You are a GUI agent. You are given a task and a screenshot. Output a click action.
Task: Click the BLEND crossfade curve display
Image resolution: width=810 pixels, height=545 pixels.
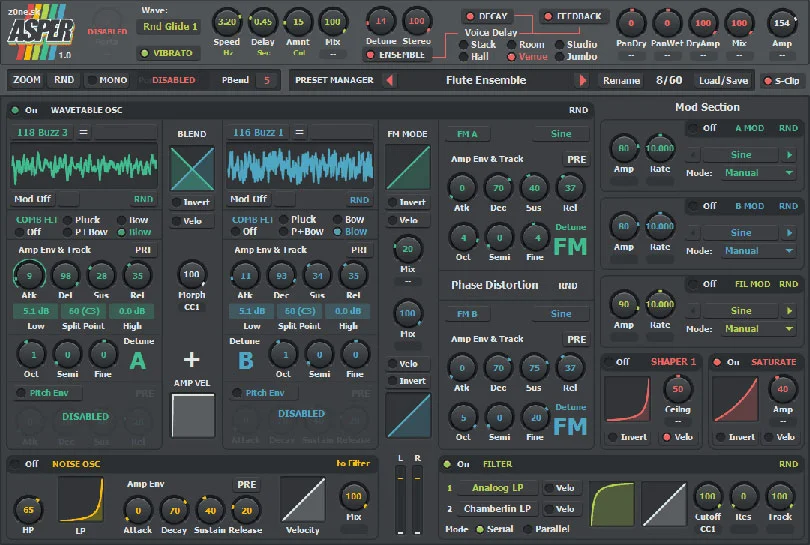191,168
